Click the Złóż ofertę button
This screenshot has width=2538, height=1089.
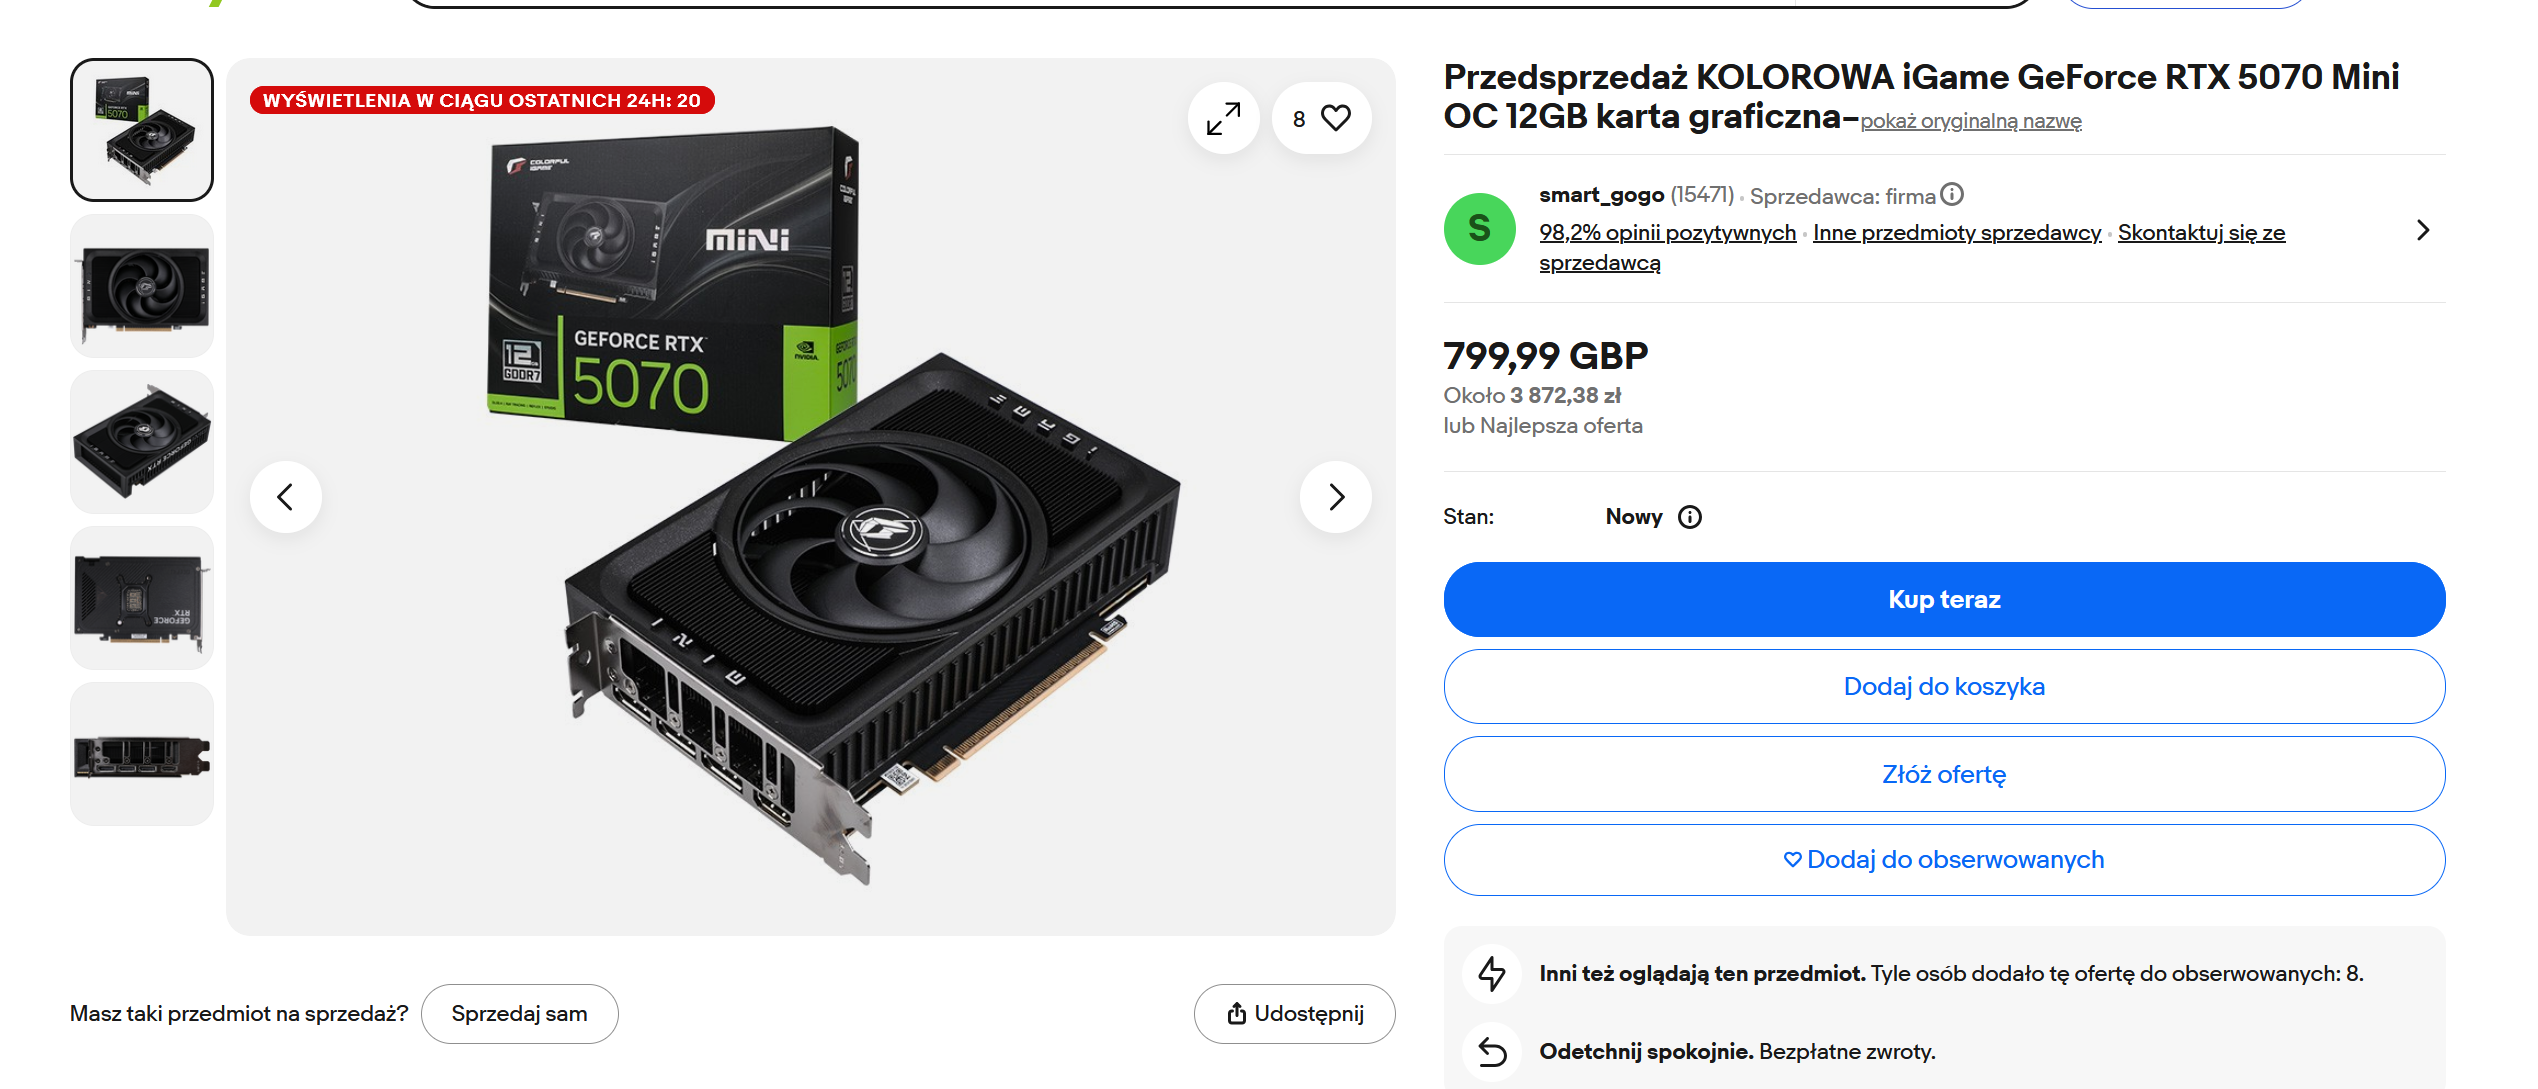pyautogui.click(x=1944, y=774)
